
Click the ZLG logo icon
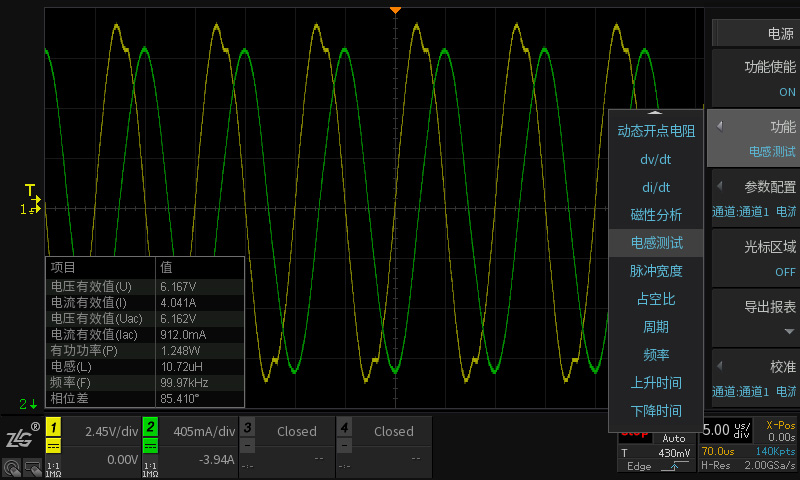tap(20, 436)
